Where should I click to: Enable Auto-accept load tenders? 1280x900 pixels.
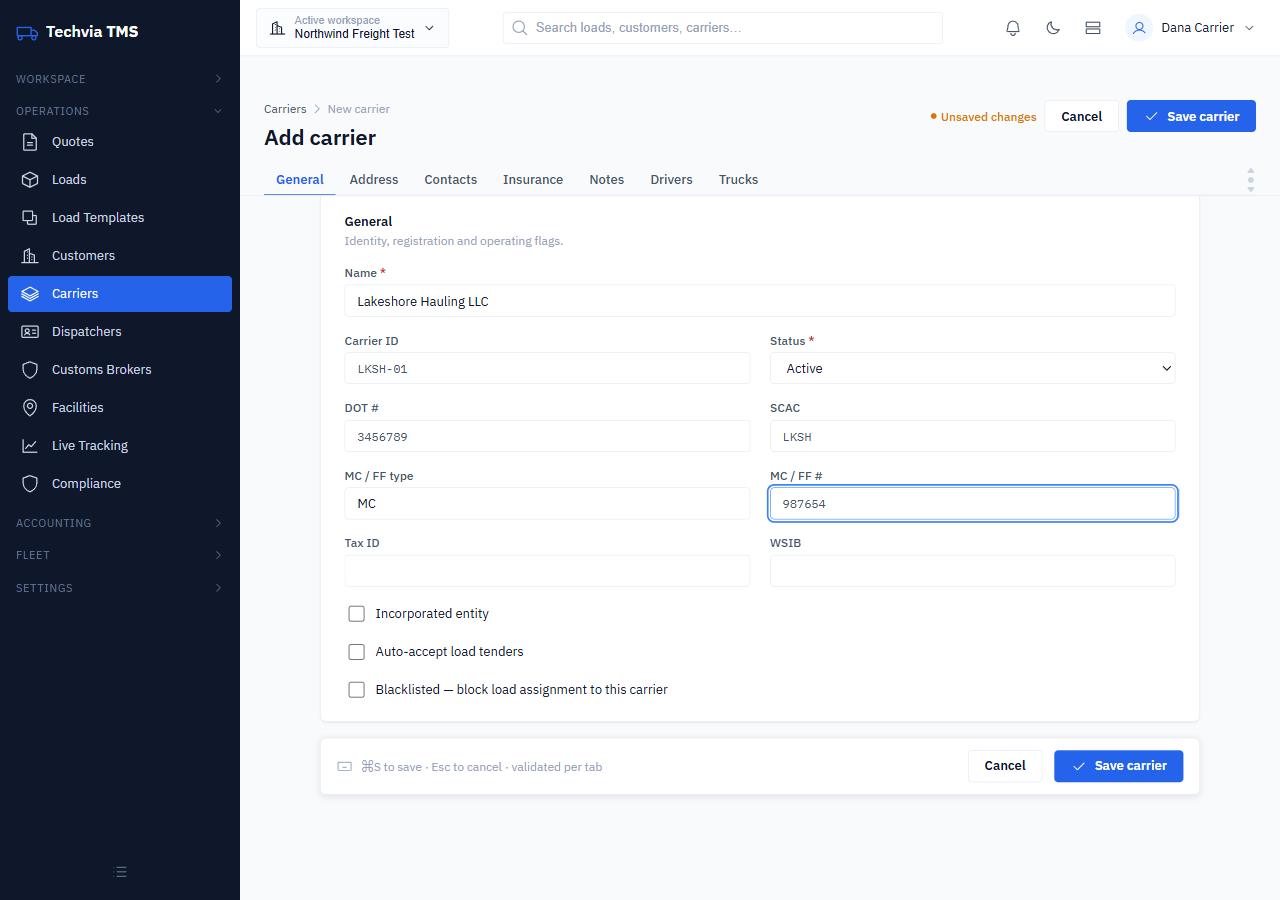(356, 652)
